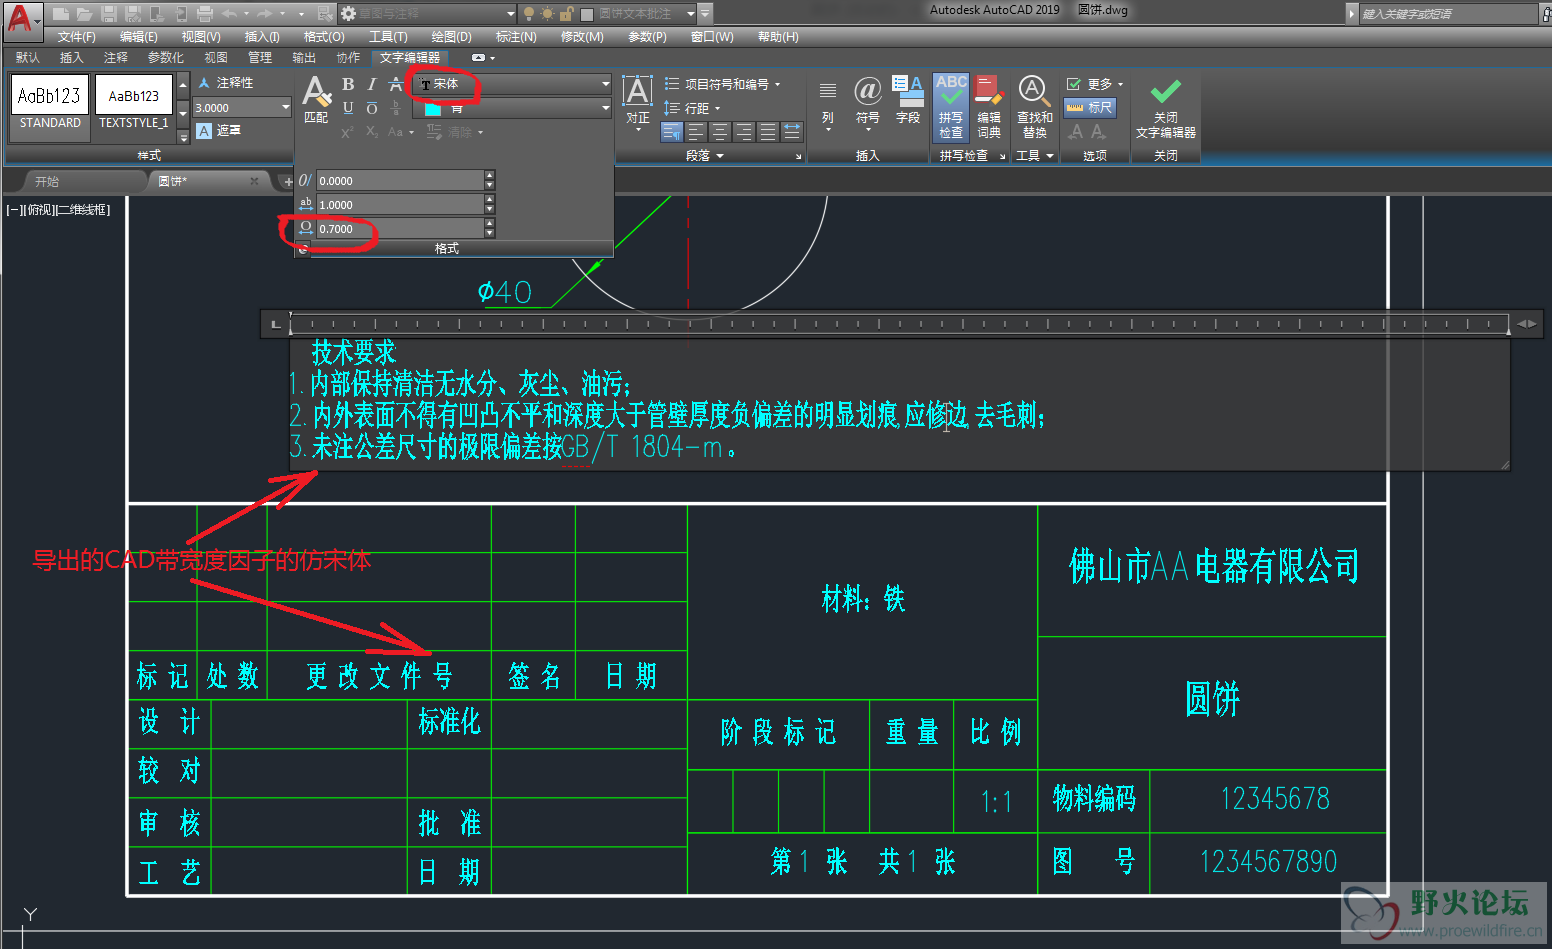Click the search keyword input box
This screenshot has width=1552, height=949.
point(1448,14)
